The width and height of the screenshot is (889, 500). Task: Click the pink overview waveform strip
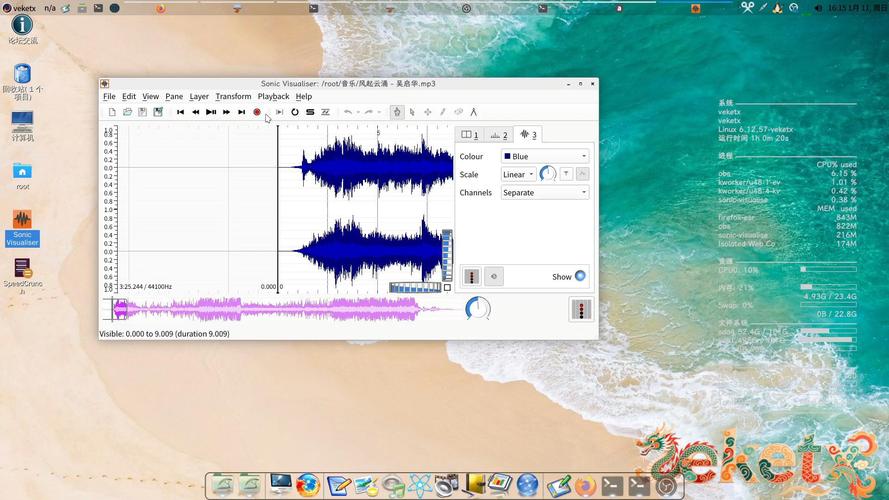[x=281, y=310]
